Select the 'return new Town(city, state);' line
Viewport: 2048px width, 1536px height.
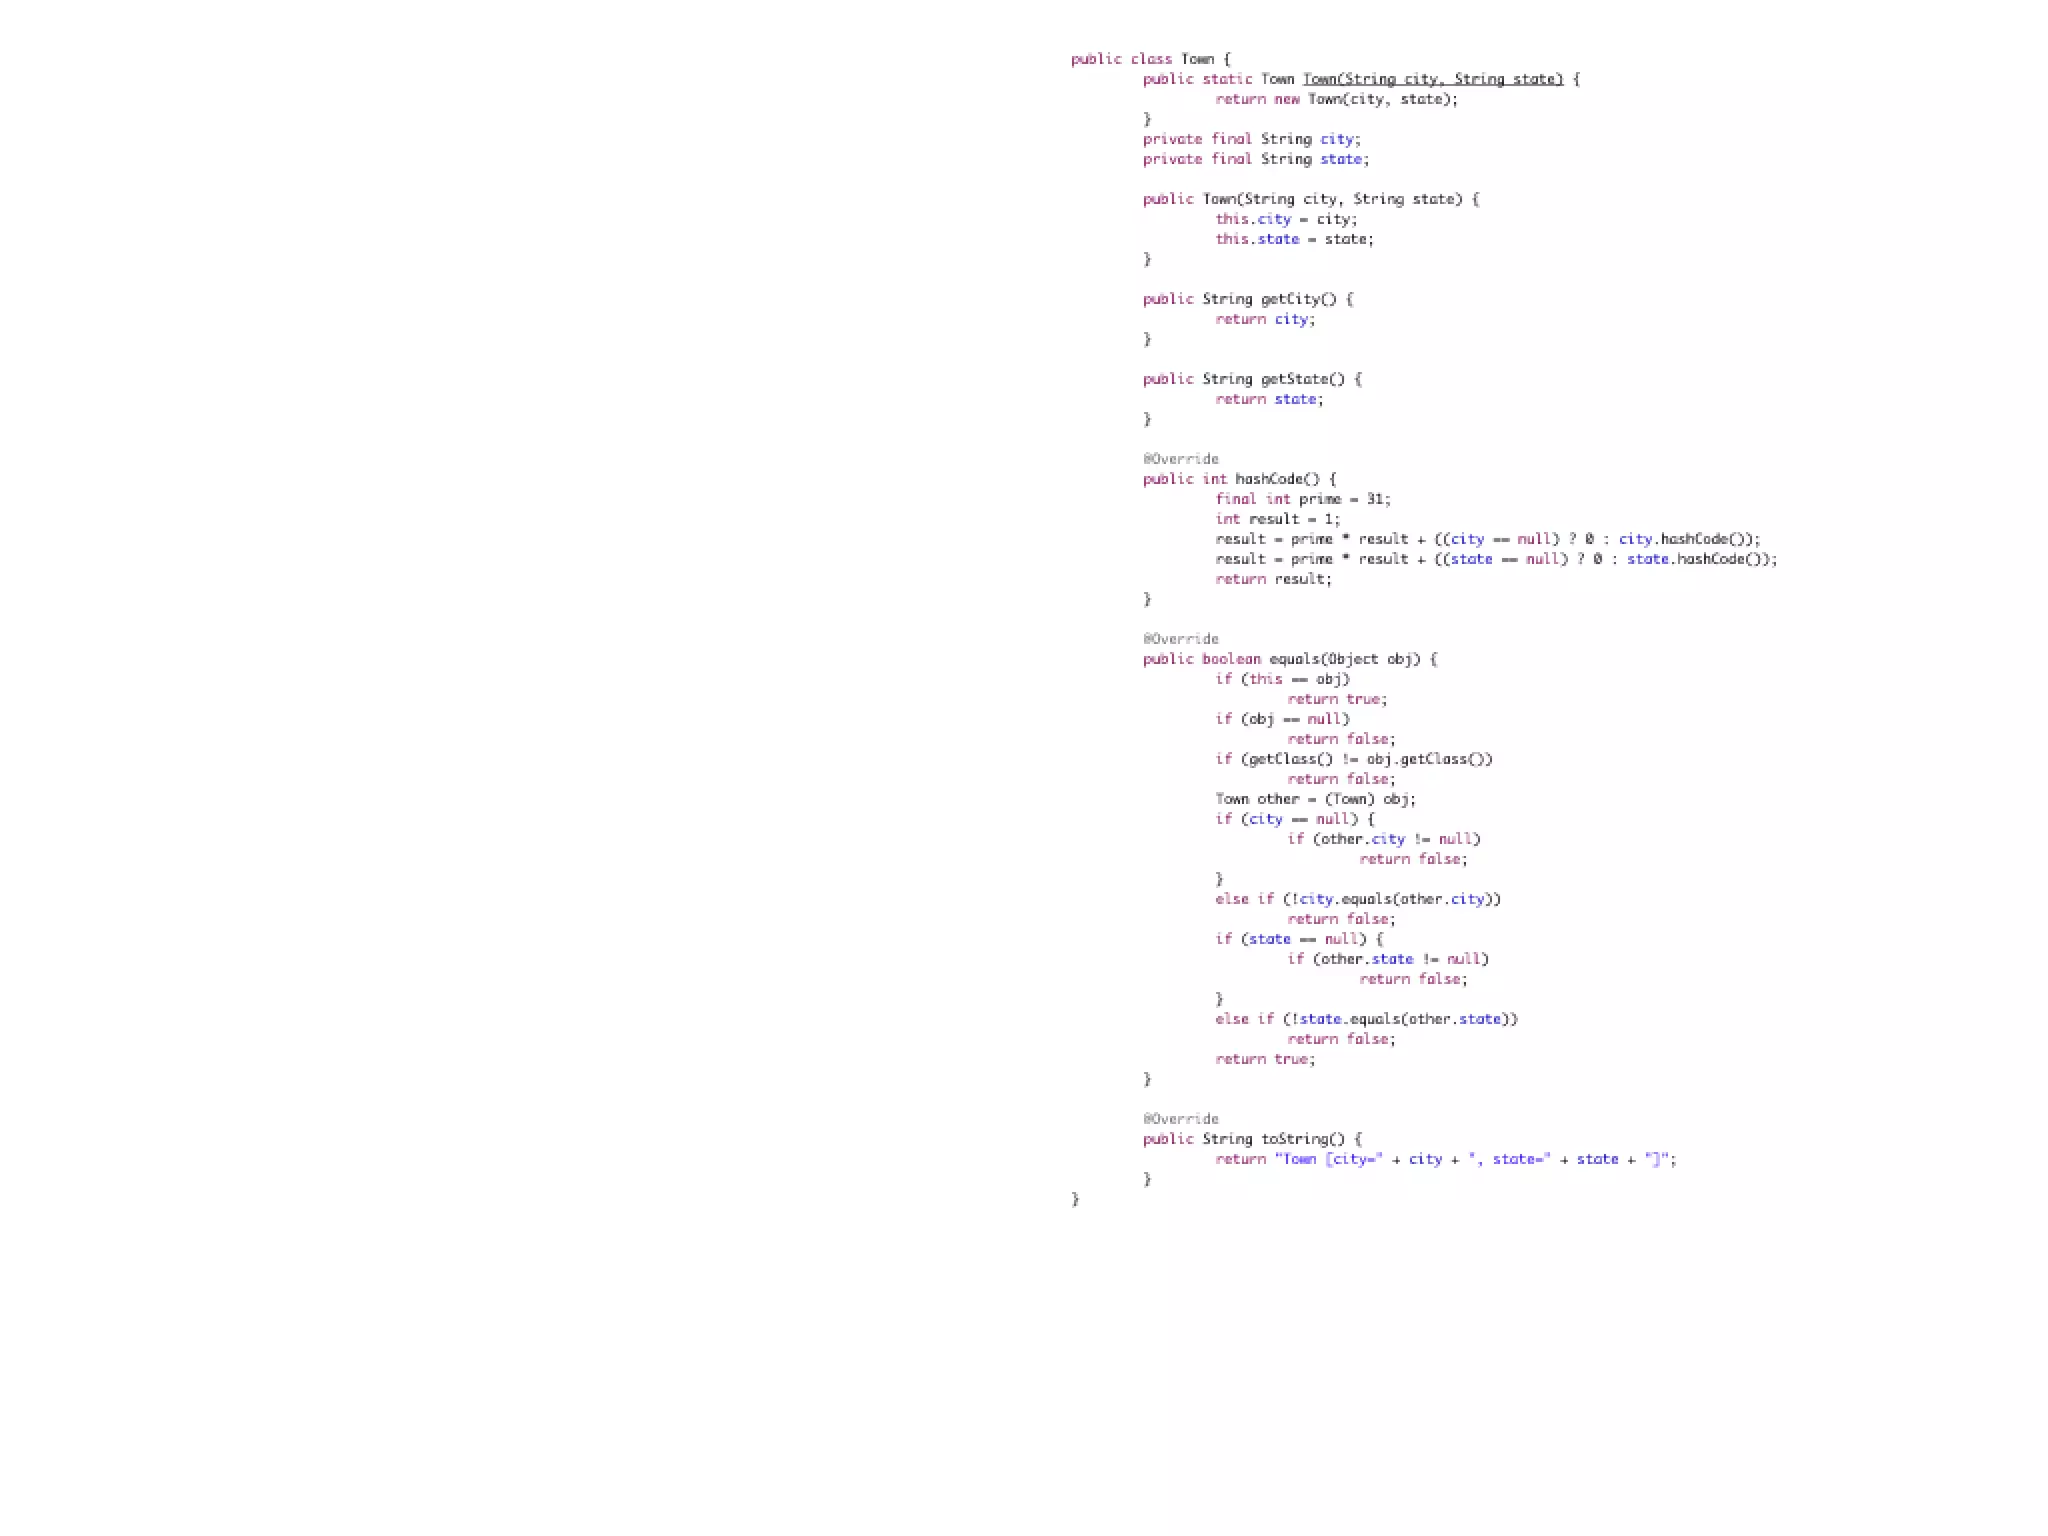(x=1337, y=99)
